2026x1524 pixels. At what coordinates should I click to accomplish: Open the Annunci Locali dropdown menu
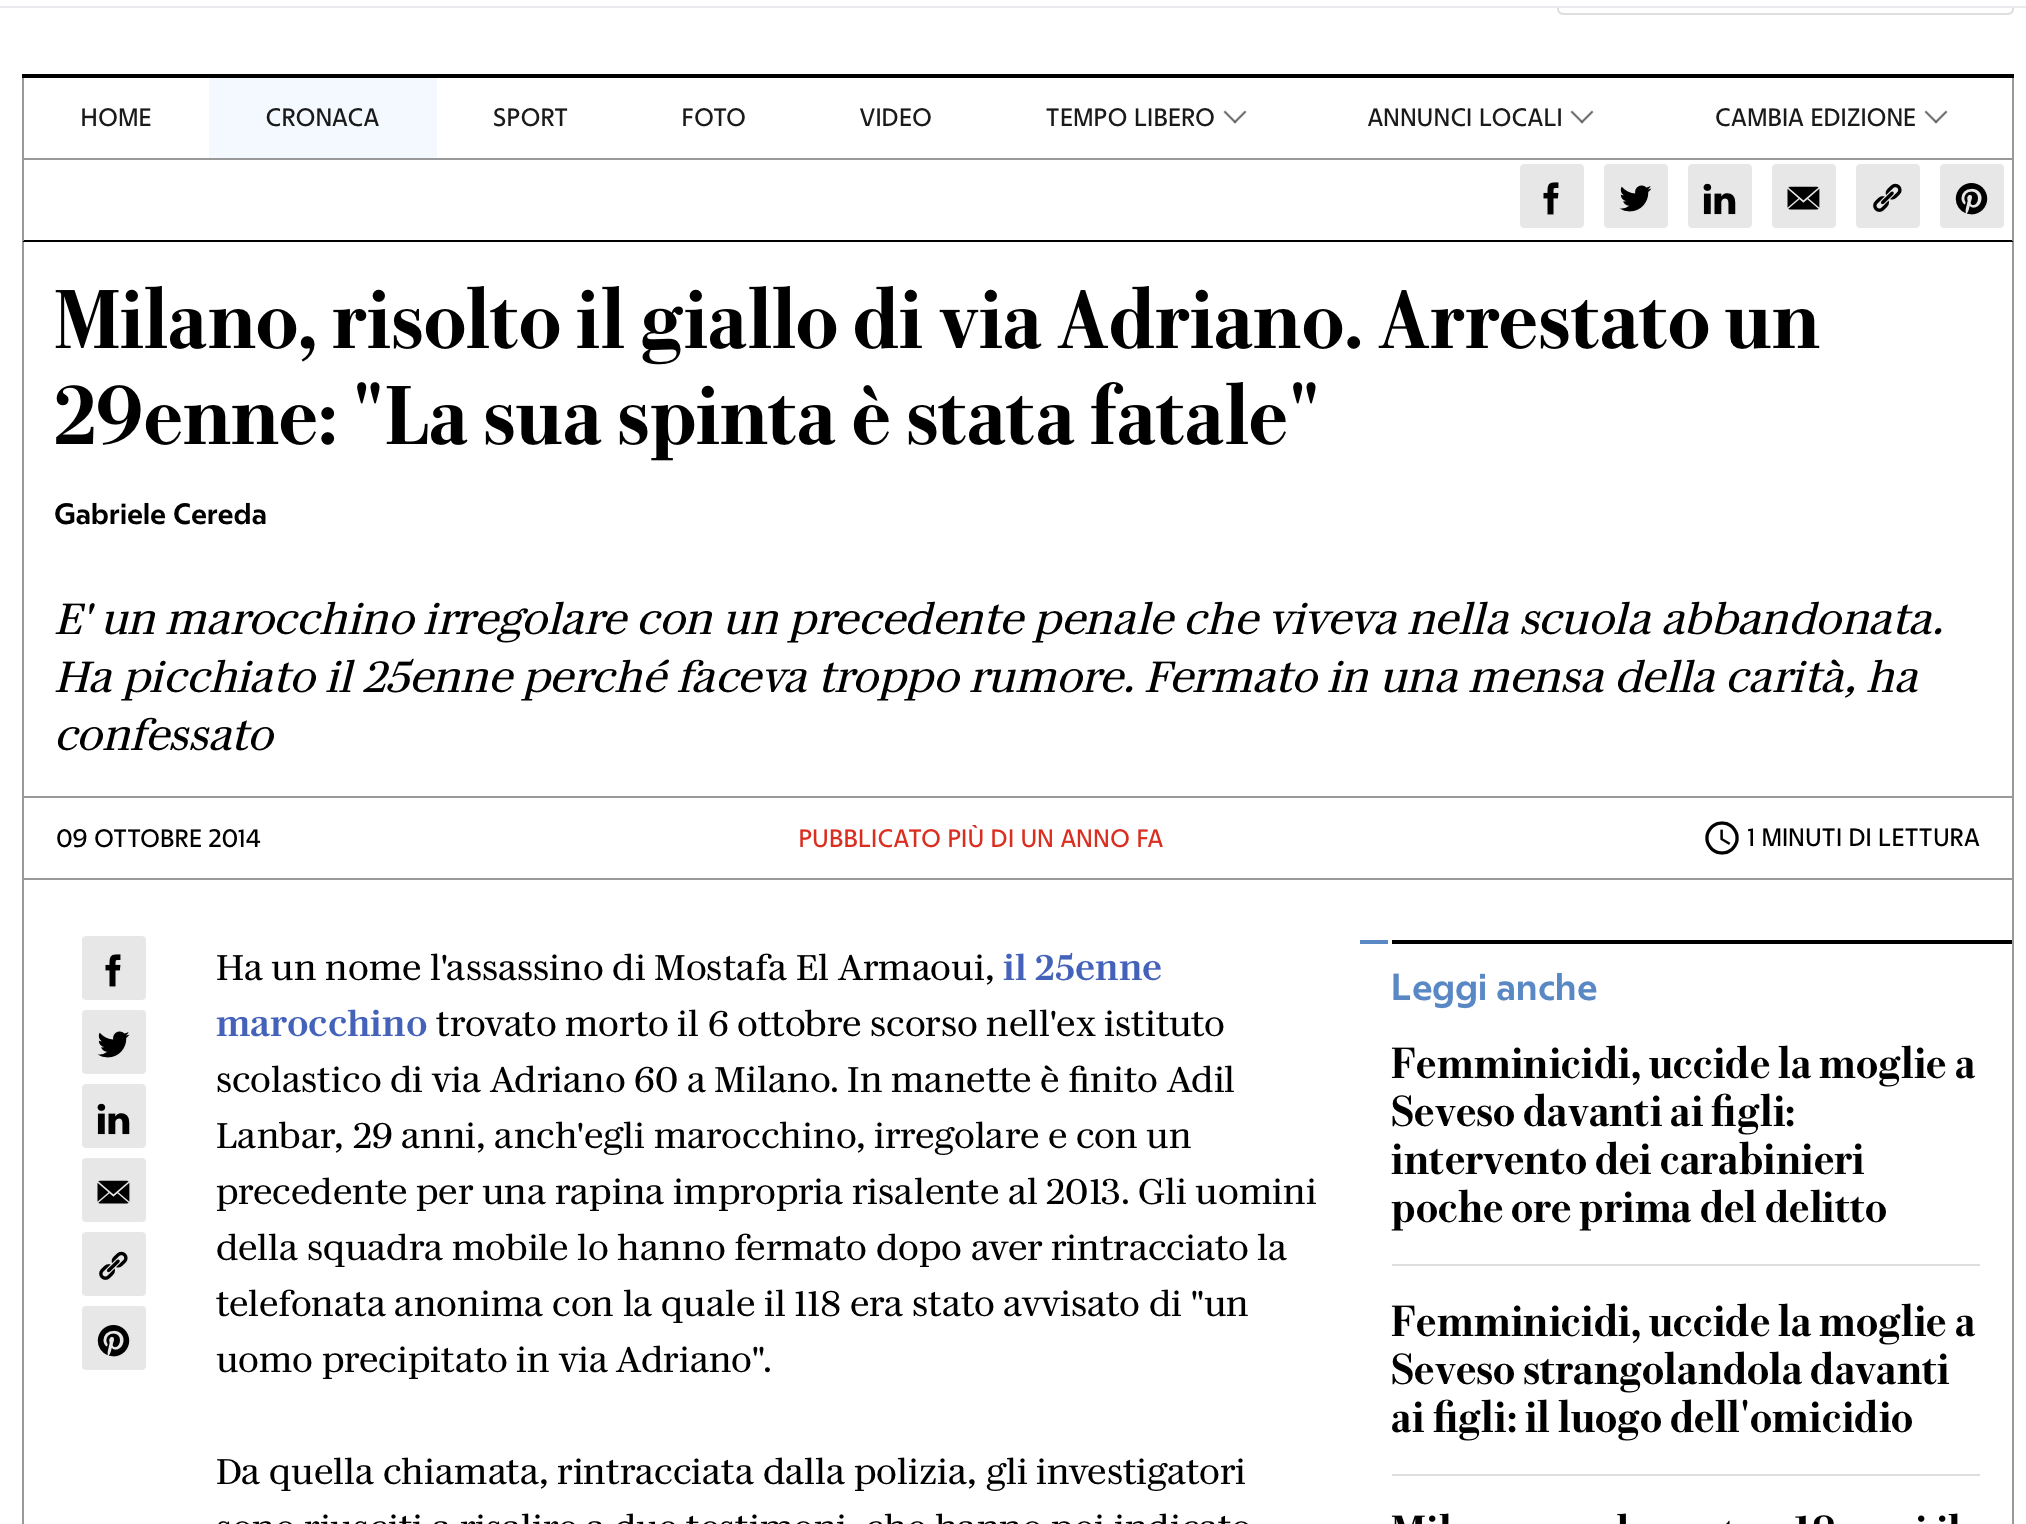1479,118
